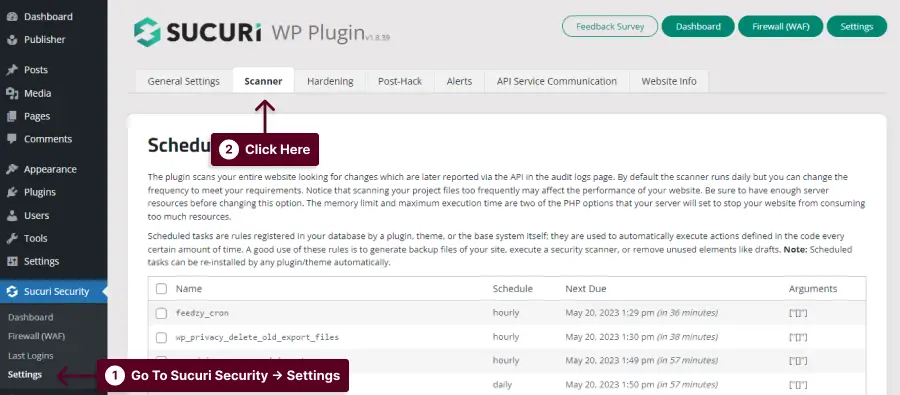Click the Pages icon in sidebar
Image resolution: width=900 pixels, height=395 pixels.
(12, 116)
